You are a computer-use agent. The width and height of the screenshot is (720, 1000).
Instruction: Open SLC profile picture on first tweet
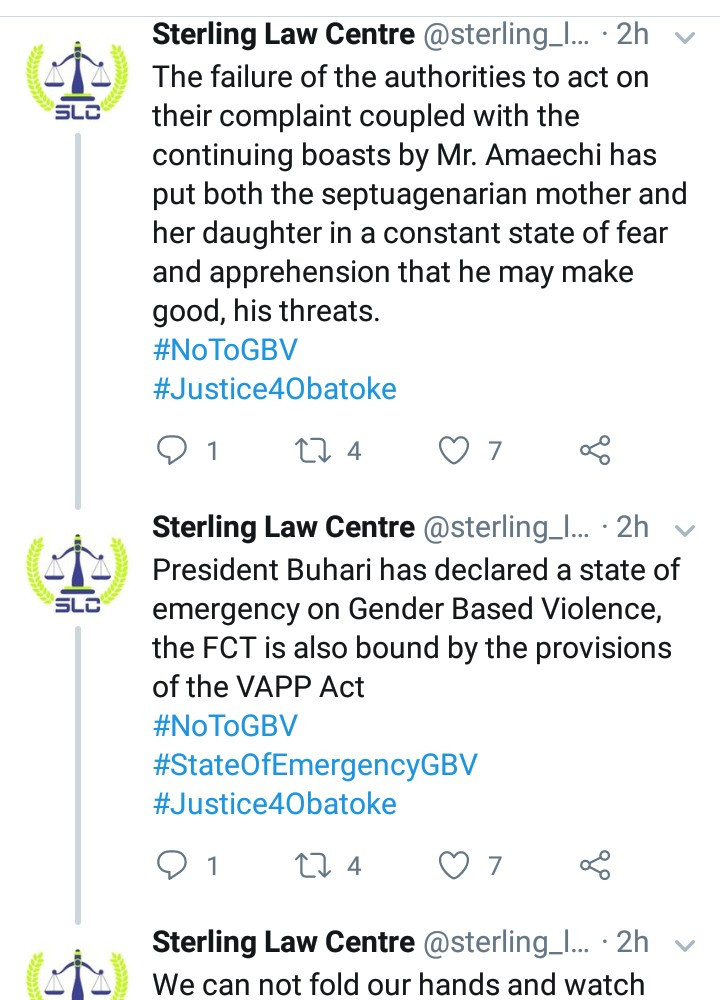click(77, 80)
